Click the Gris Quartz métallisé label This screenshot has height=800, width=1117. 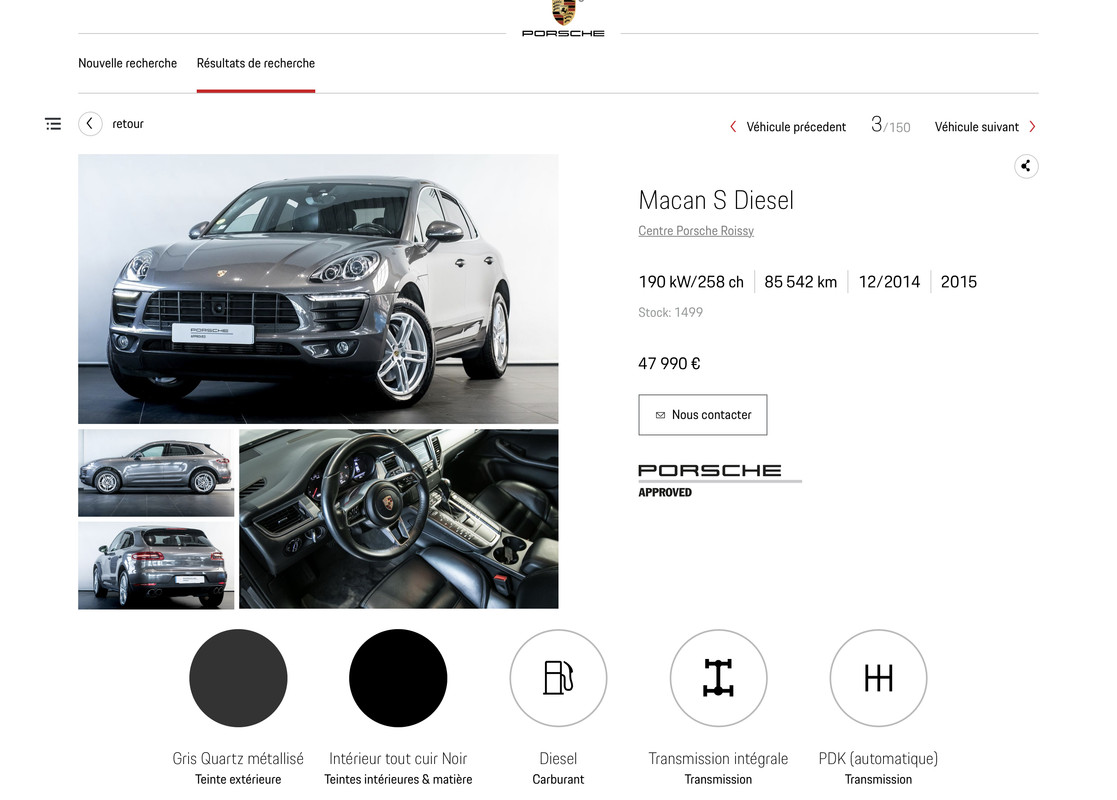pos(238,759)
